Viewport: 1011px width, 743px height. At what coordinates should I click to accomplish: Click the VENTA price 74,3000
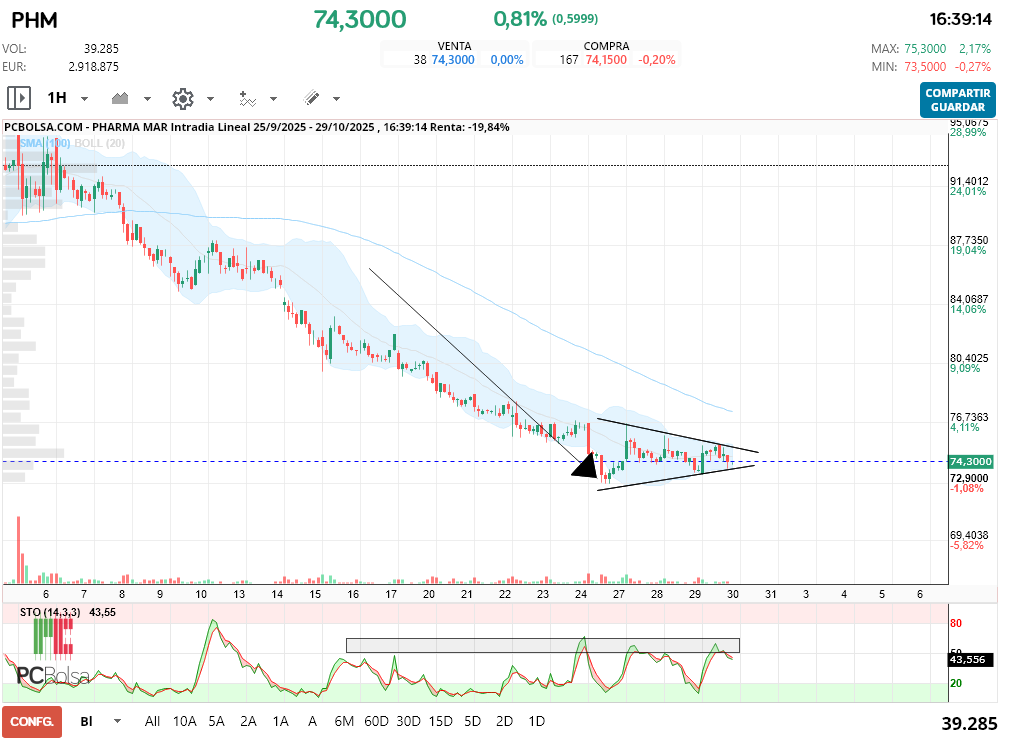452,60
